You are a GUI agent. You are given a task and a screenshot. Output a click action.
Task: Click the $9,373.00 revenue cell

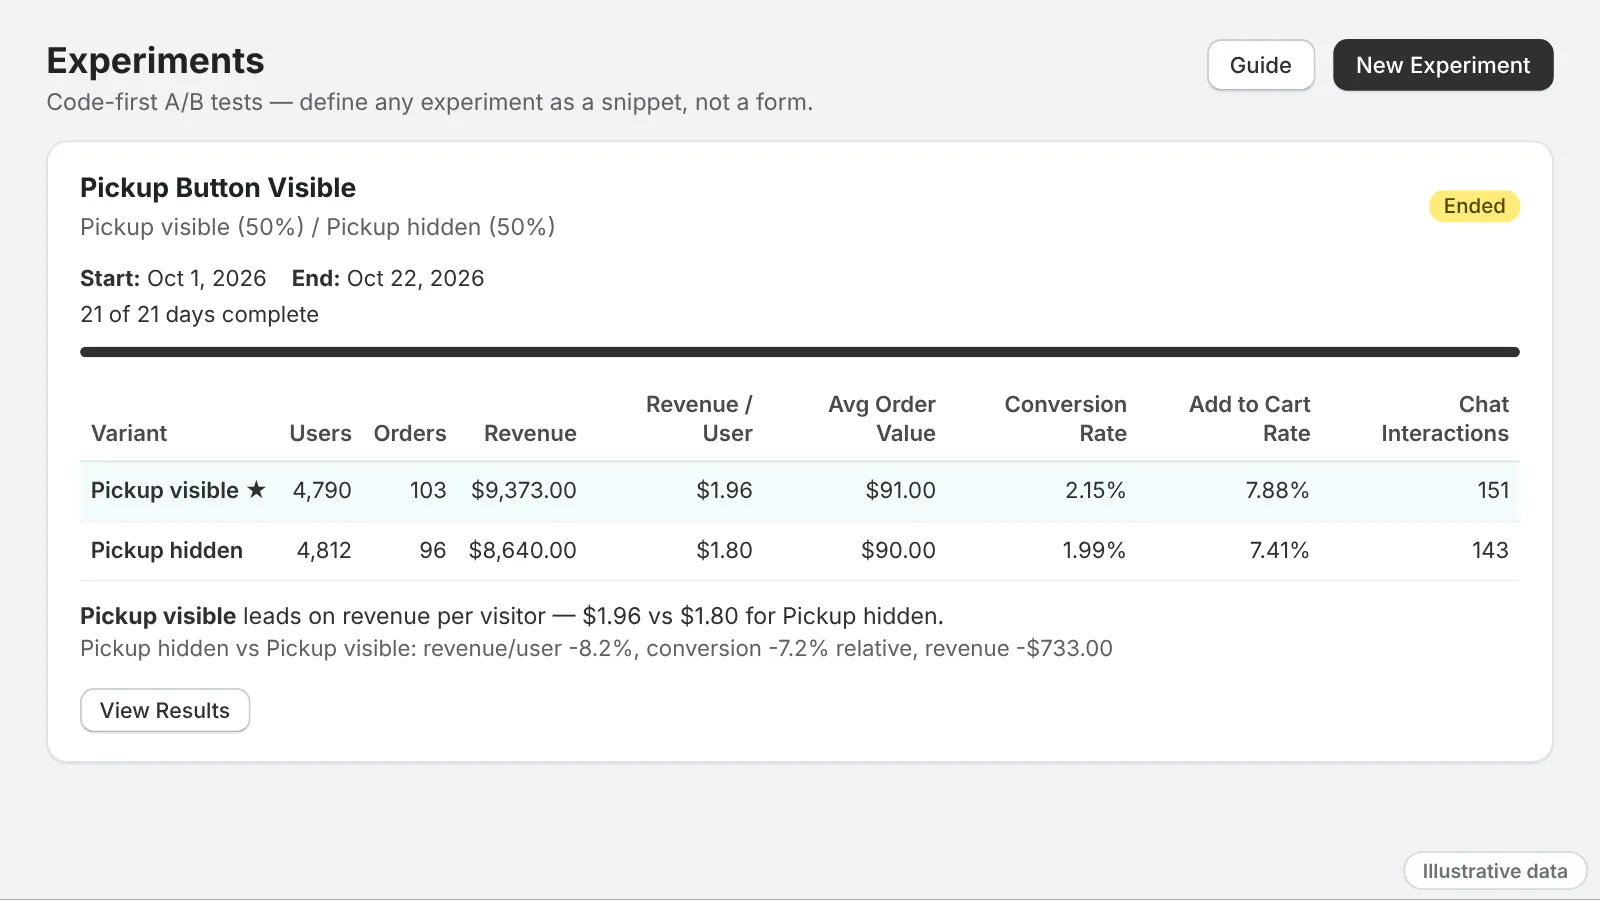click(x=524, y=490)
